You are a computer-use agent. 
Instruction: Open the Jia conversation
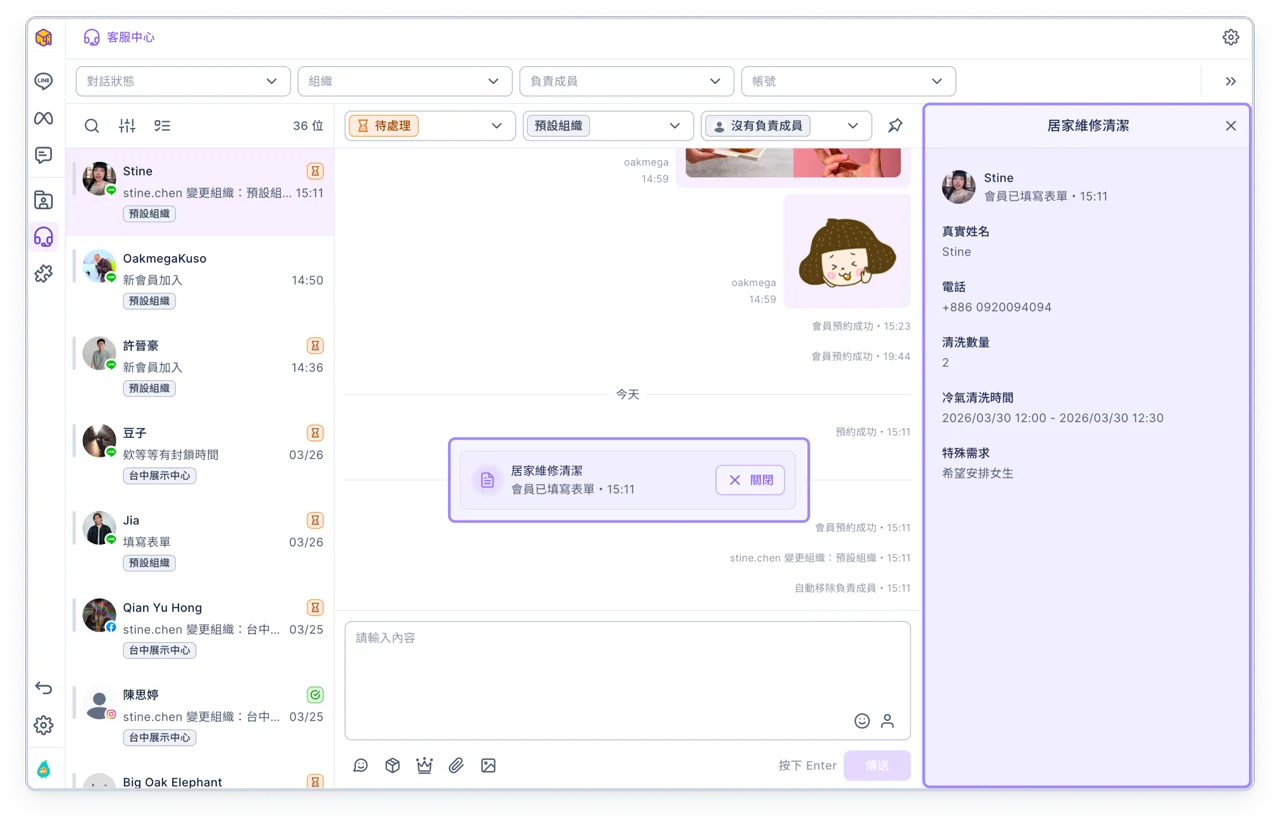(x=200, y=541)
